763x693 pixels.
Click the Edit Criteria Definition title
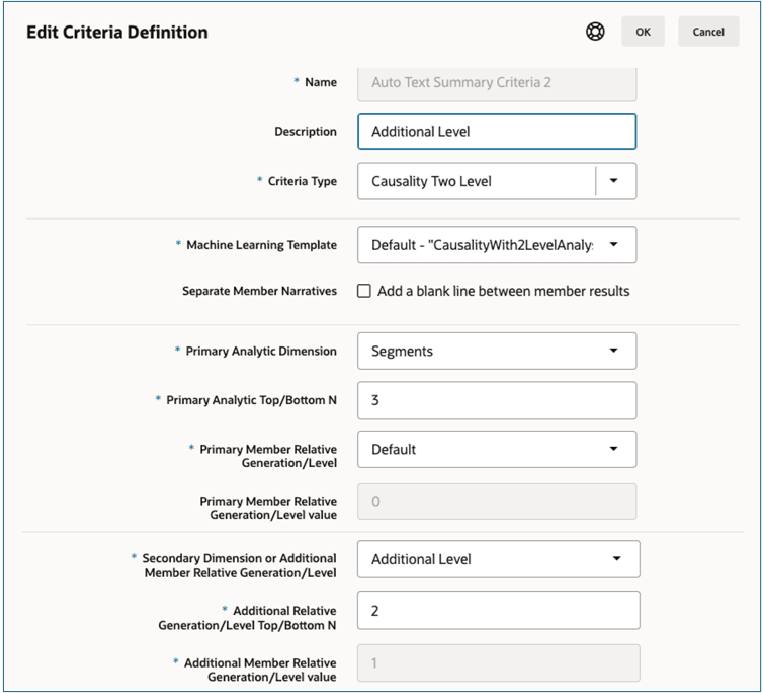point(117,32)
